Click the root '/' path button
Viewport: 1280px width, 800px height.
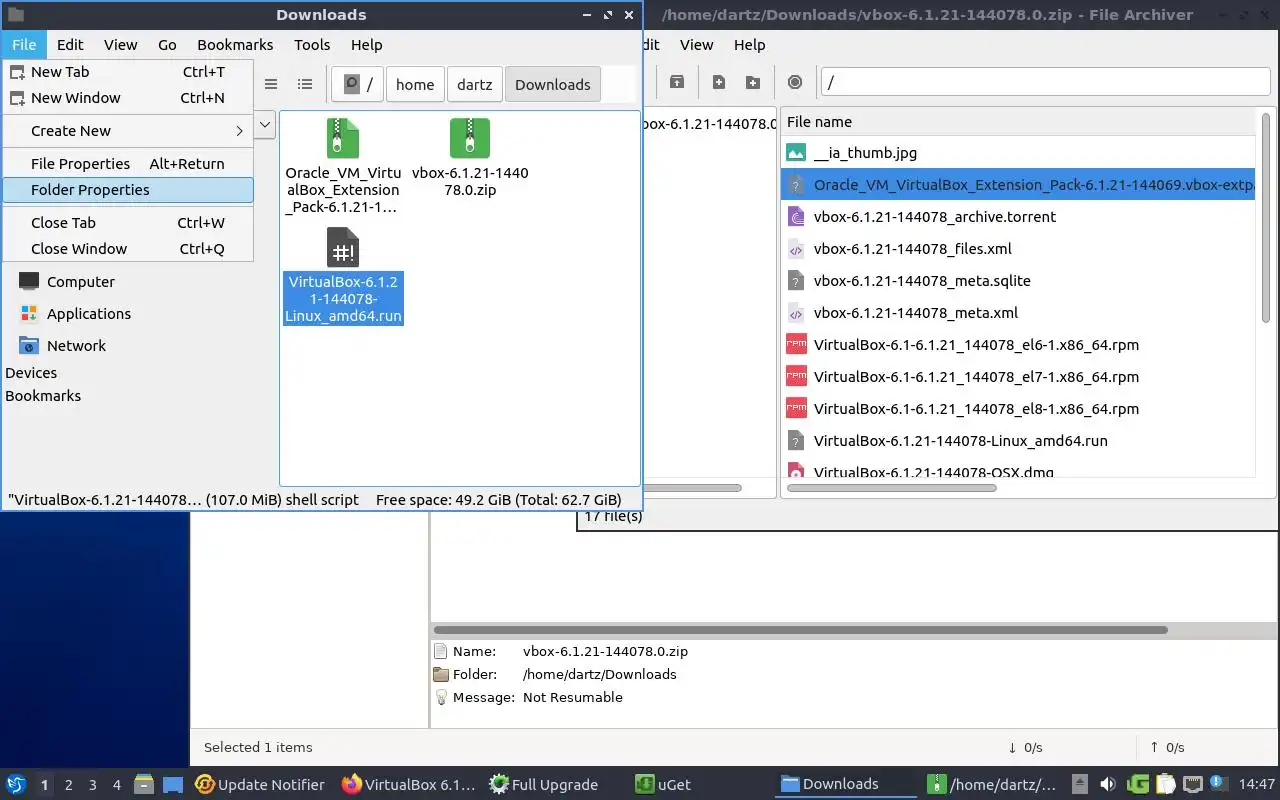[x=358, y=85]
